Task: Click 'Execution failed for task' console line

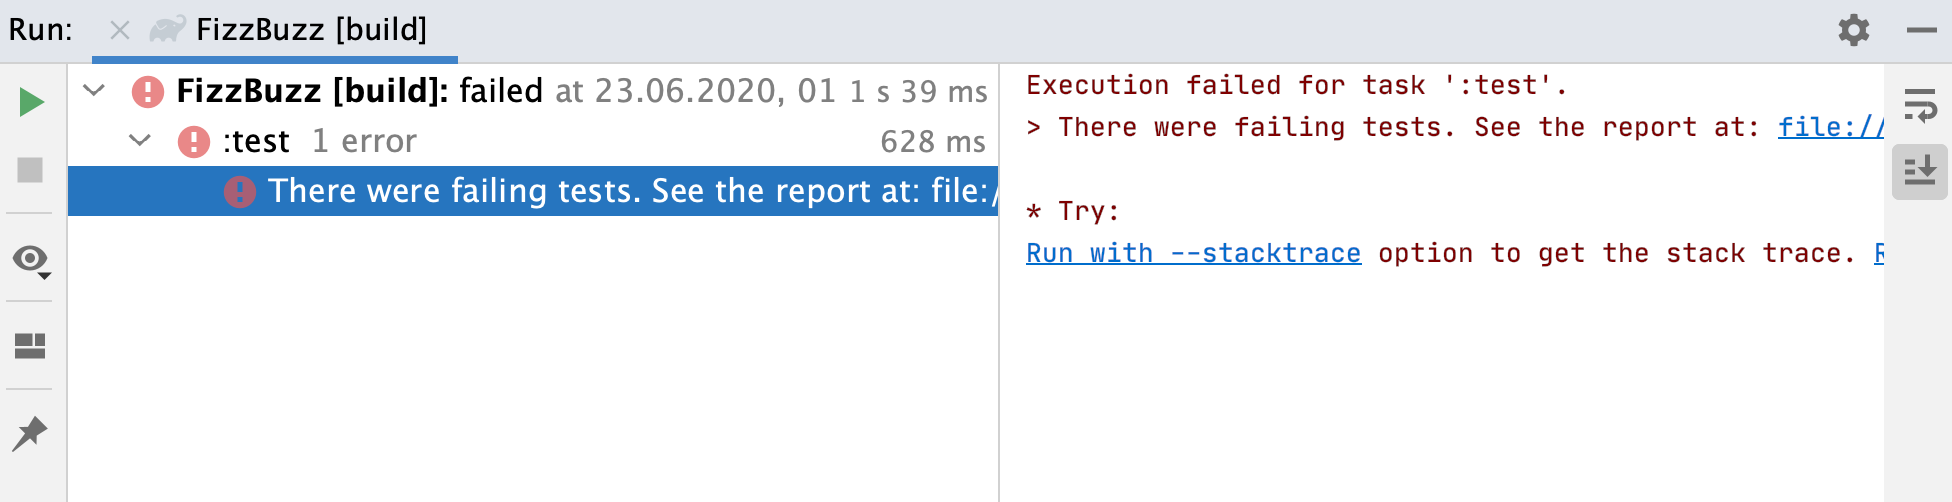Action: [x=1297, y=85]
